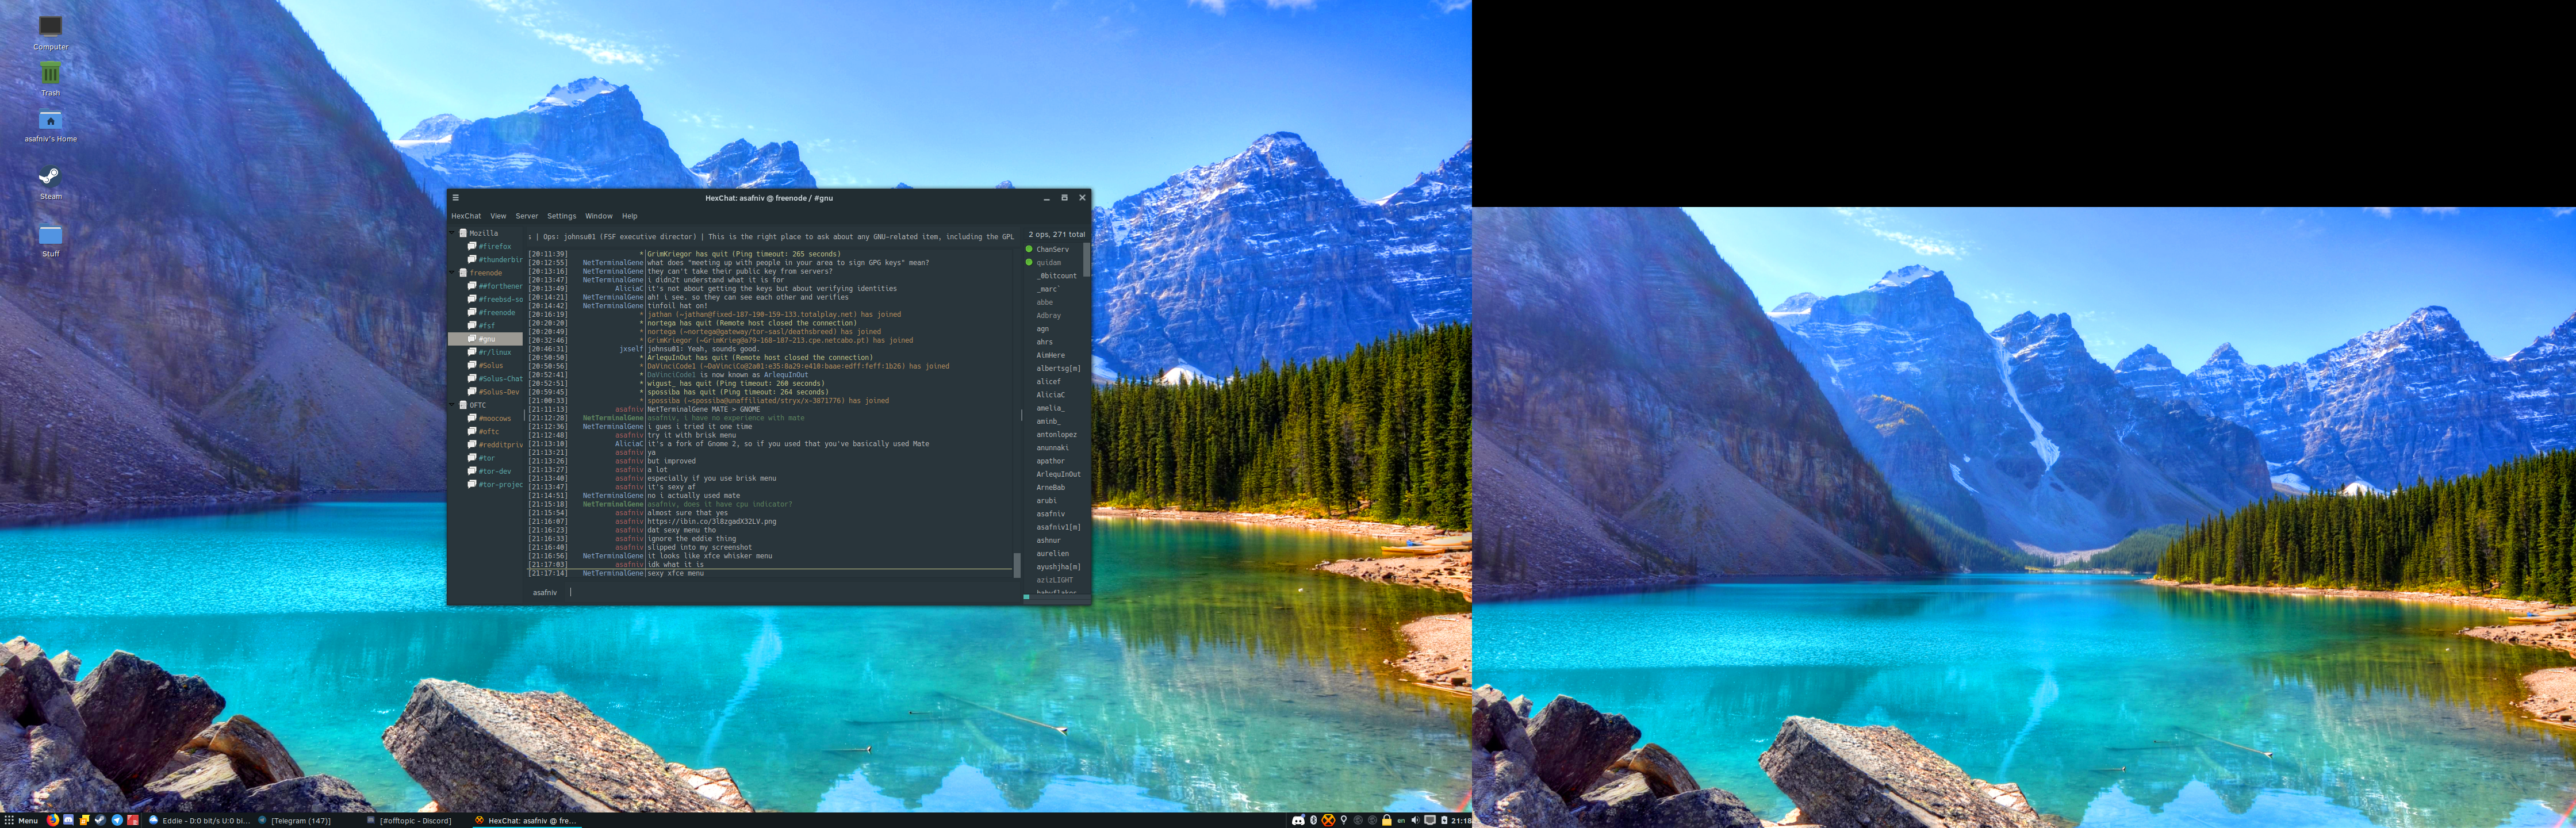Open the ibin.co image link in chat
Image resolution: width=2576 pixels, height=828 pixels.
point(711,521)
